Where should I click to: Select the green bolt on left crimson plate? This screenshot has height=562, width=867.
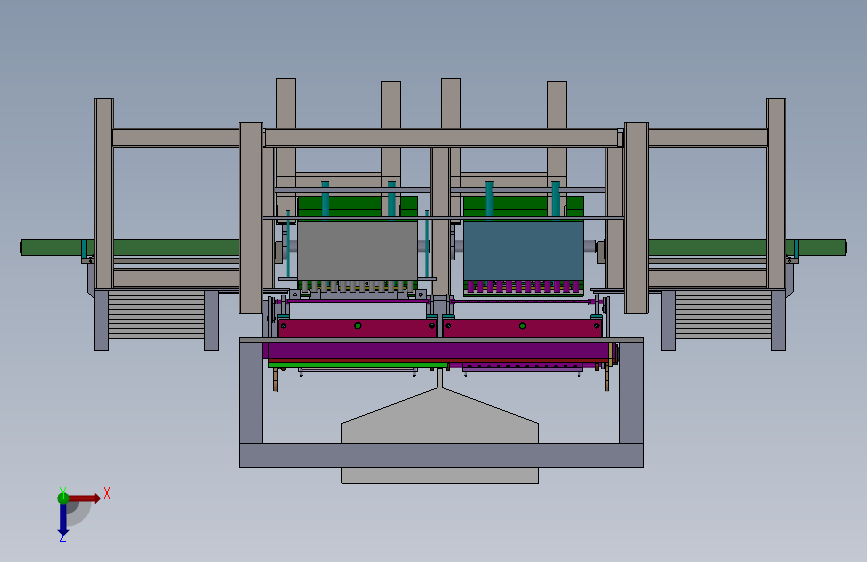(358, 326)
